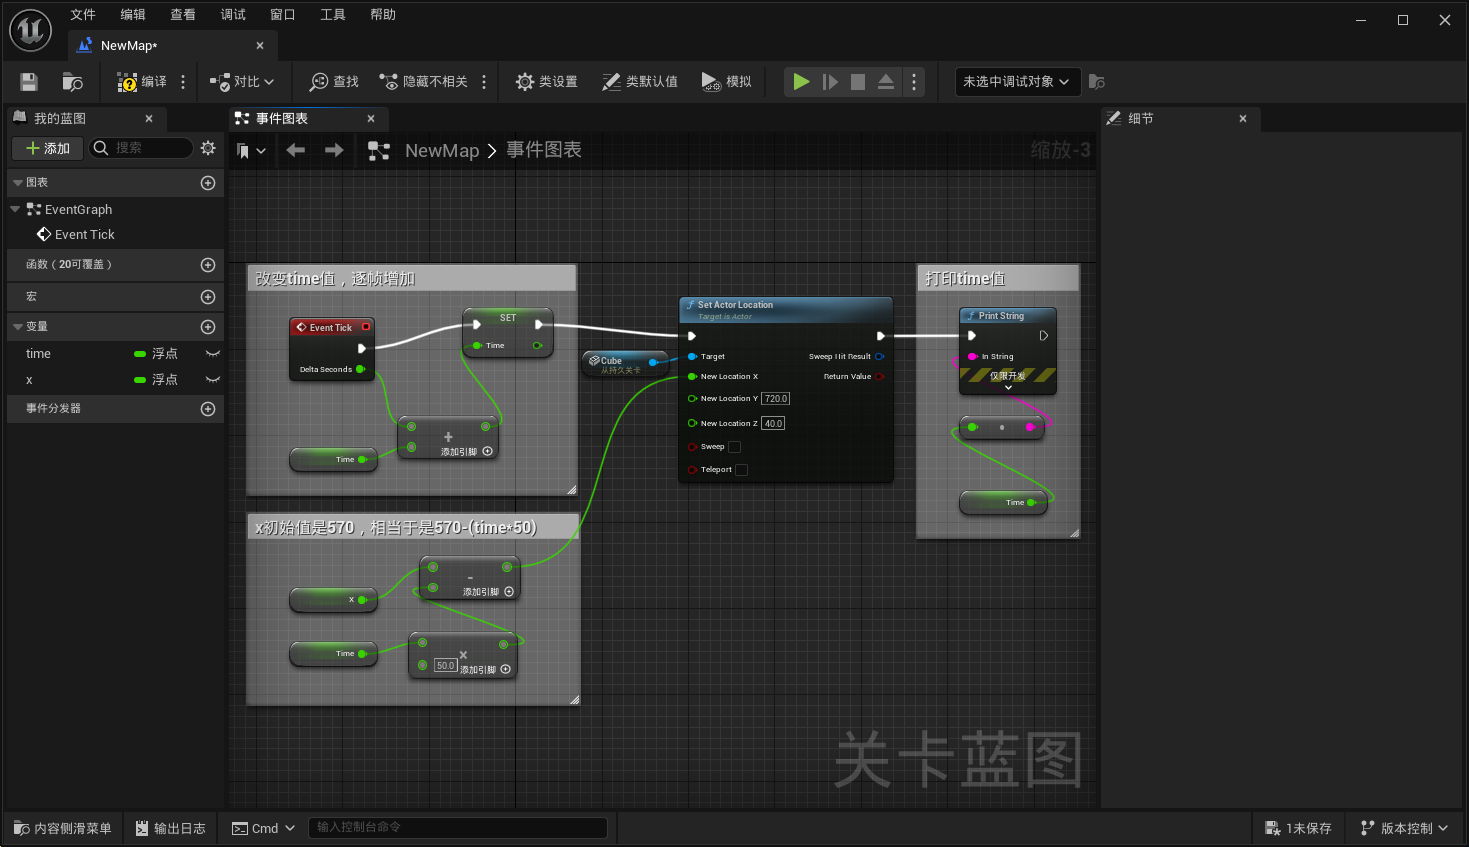Click the find debug object icon
Screen dimensions: 1469x847
pos(1097,82)
